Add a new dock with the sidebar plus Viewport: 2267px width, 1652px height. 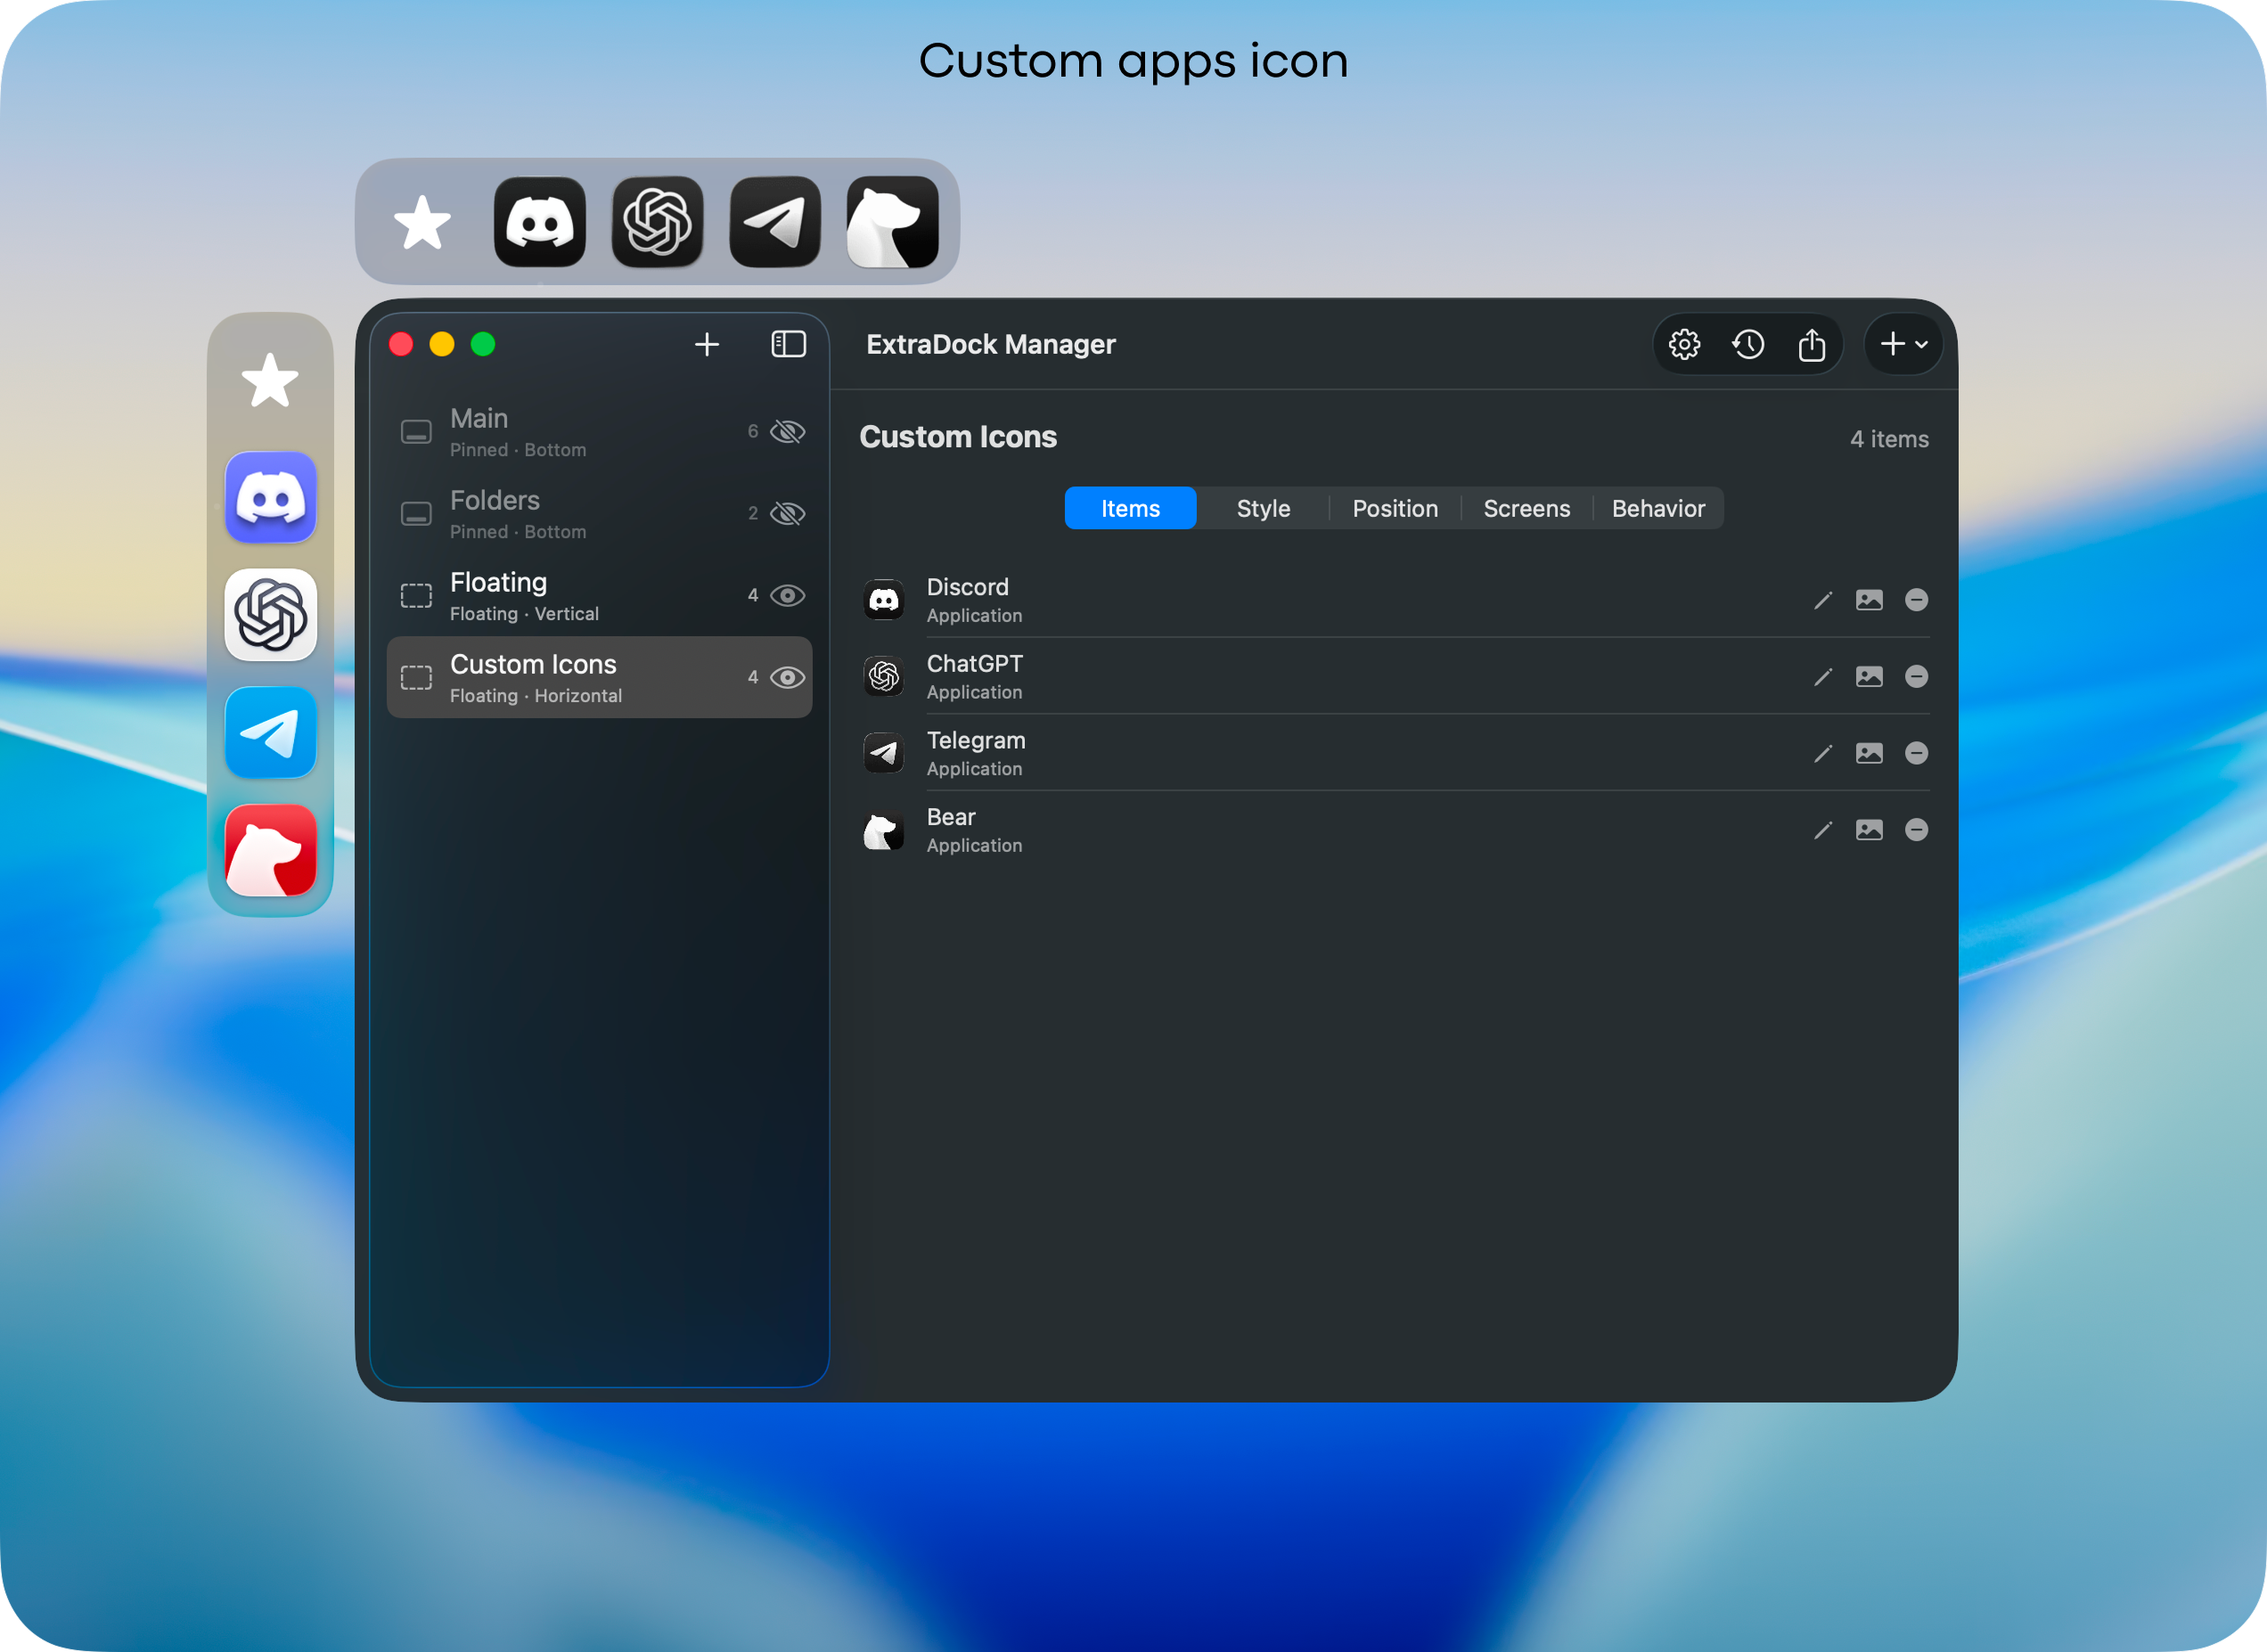(x=707, y=345)
